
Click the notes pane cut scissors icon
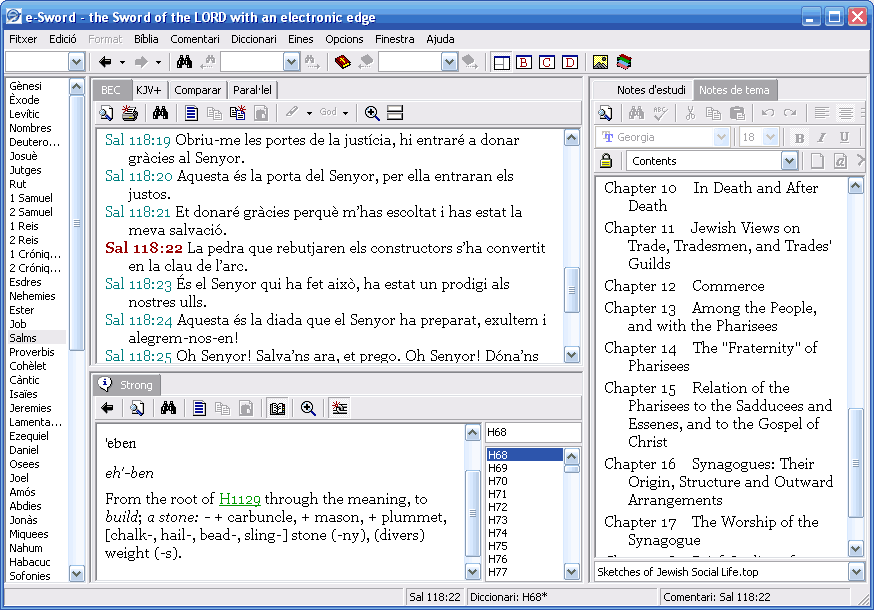(x=690, y=113)
